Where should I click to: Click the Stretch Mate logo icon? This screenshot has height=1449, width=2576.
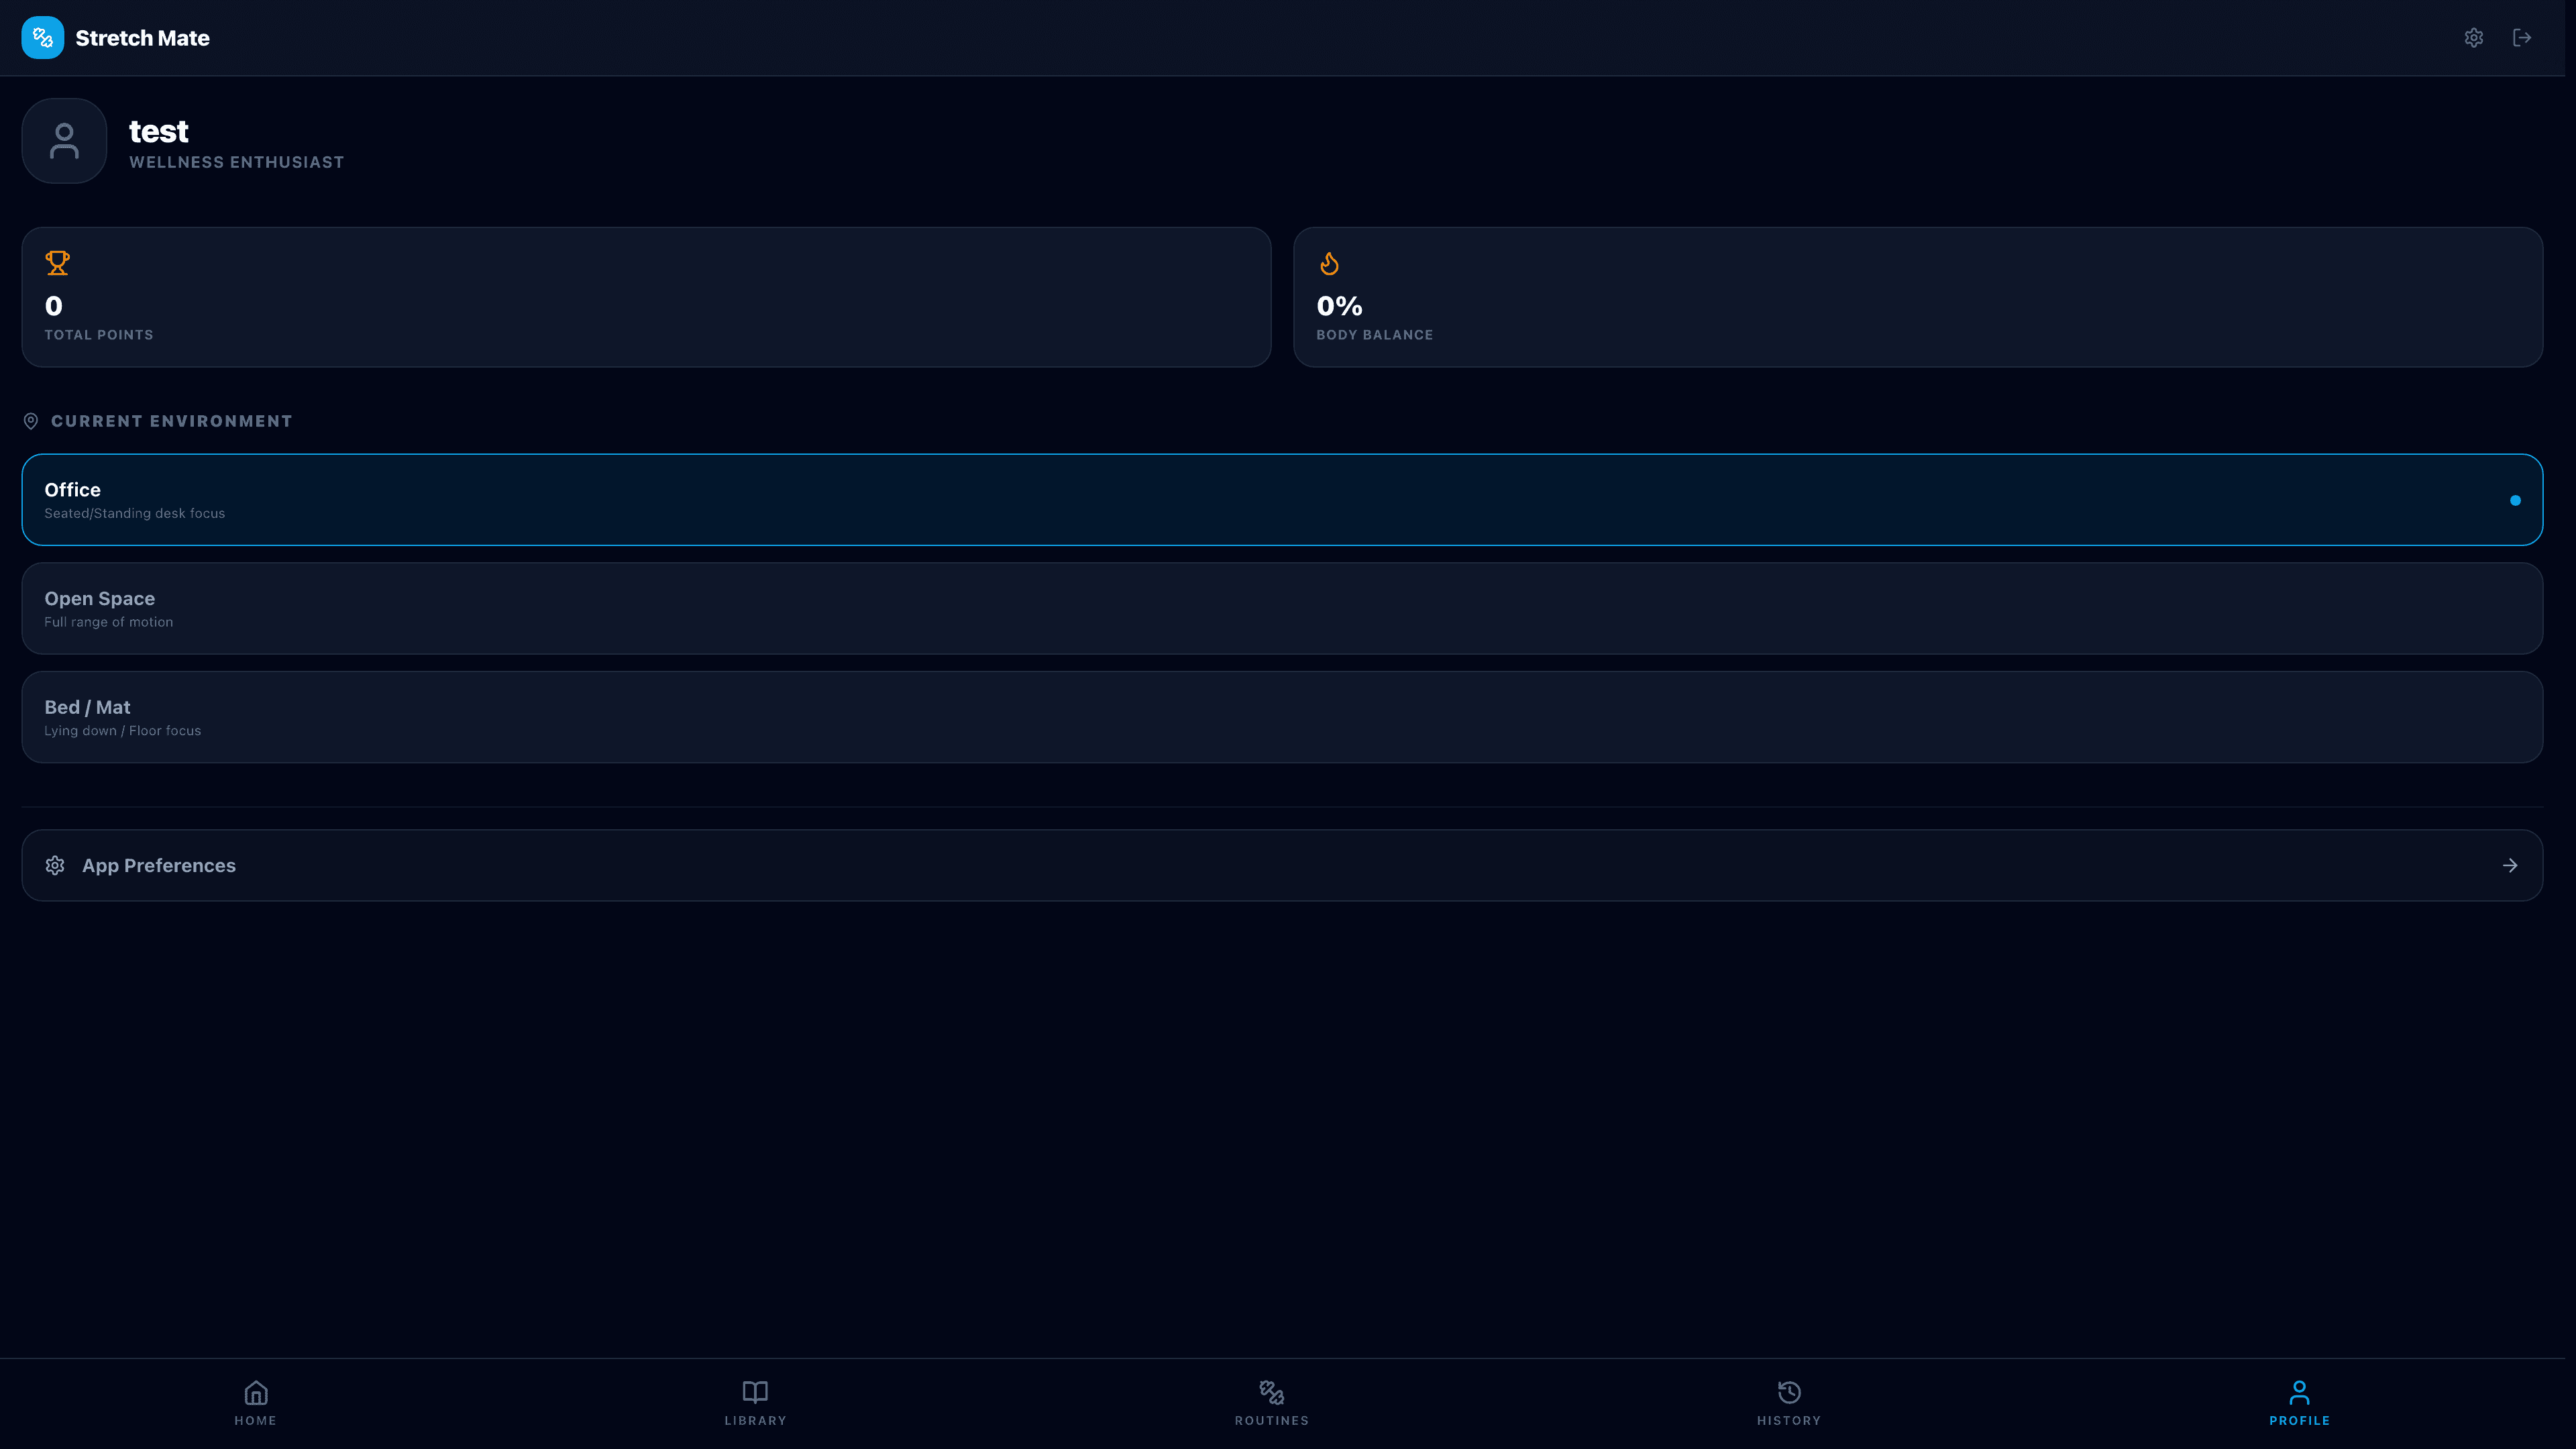[x=42, y=38]
